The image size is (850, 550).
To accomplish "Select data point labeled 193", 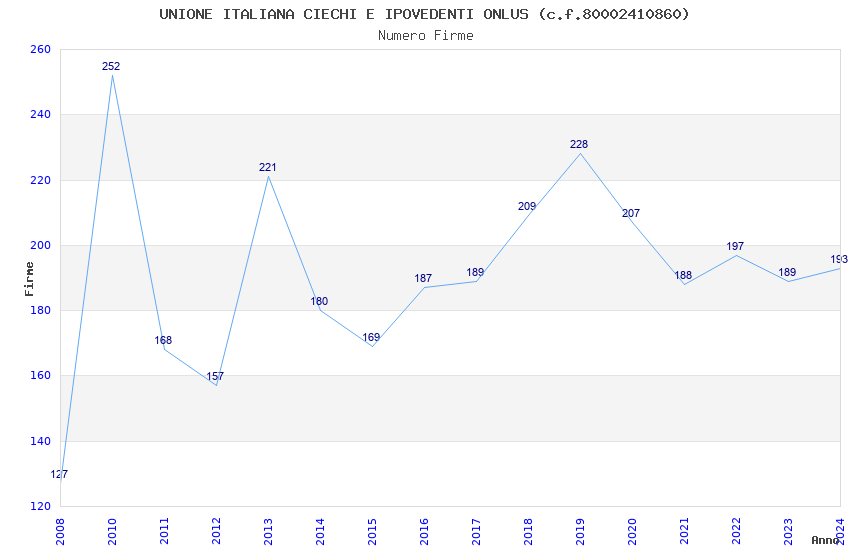I will tap(839, 260).
